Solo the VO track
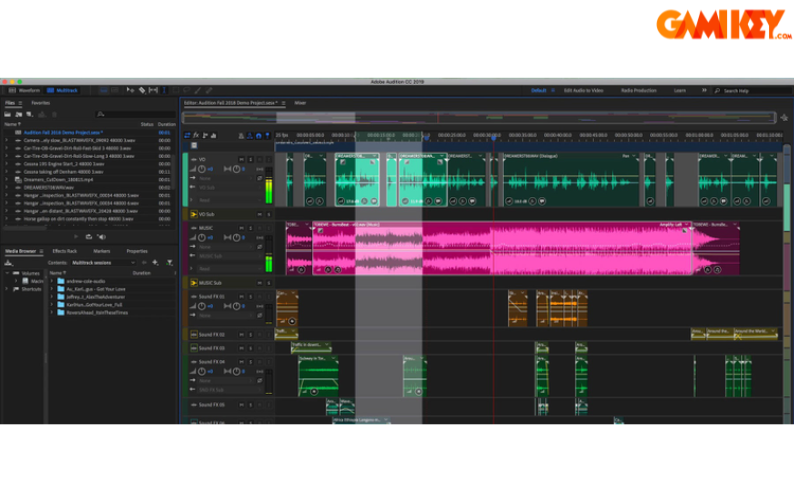Screen dimensions: 800x500 251,160
